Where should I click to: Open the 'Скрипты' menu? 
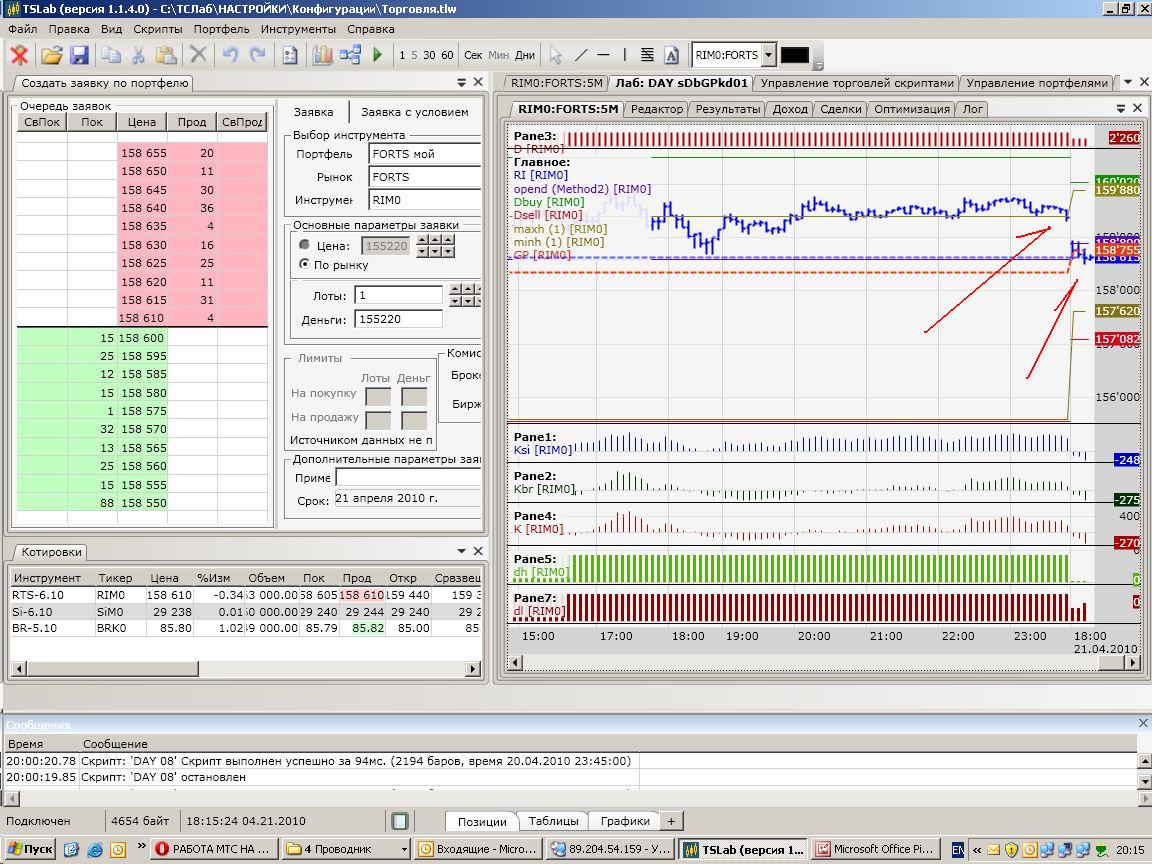[157, 29]
